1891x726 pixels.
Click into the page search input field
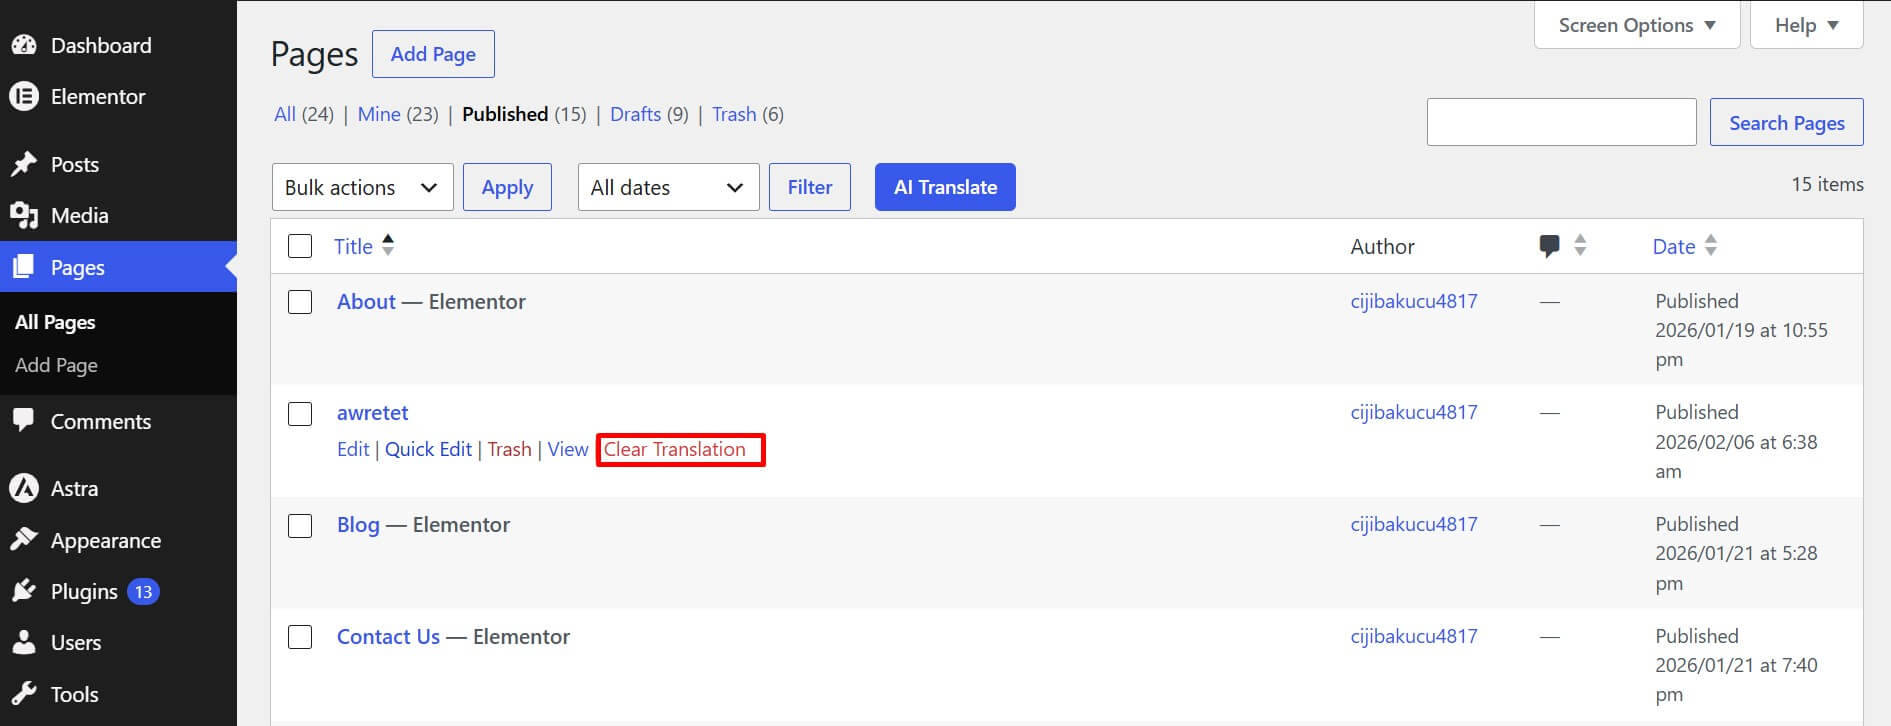(x=1561, y=122)
